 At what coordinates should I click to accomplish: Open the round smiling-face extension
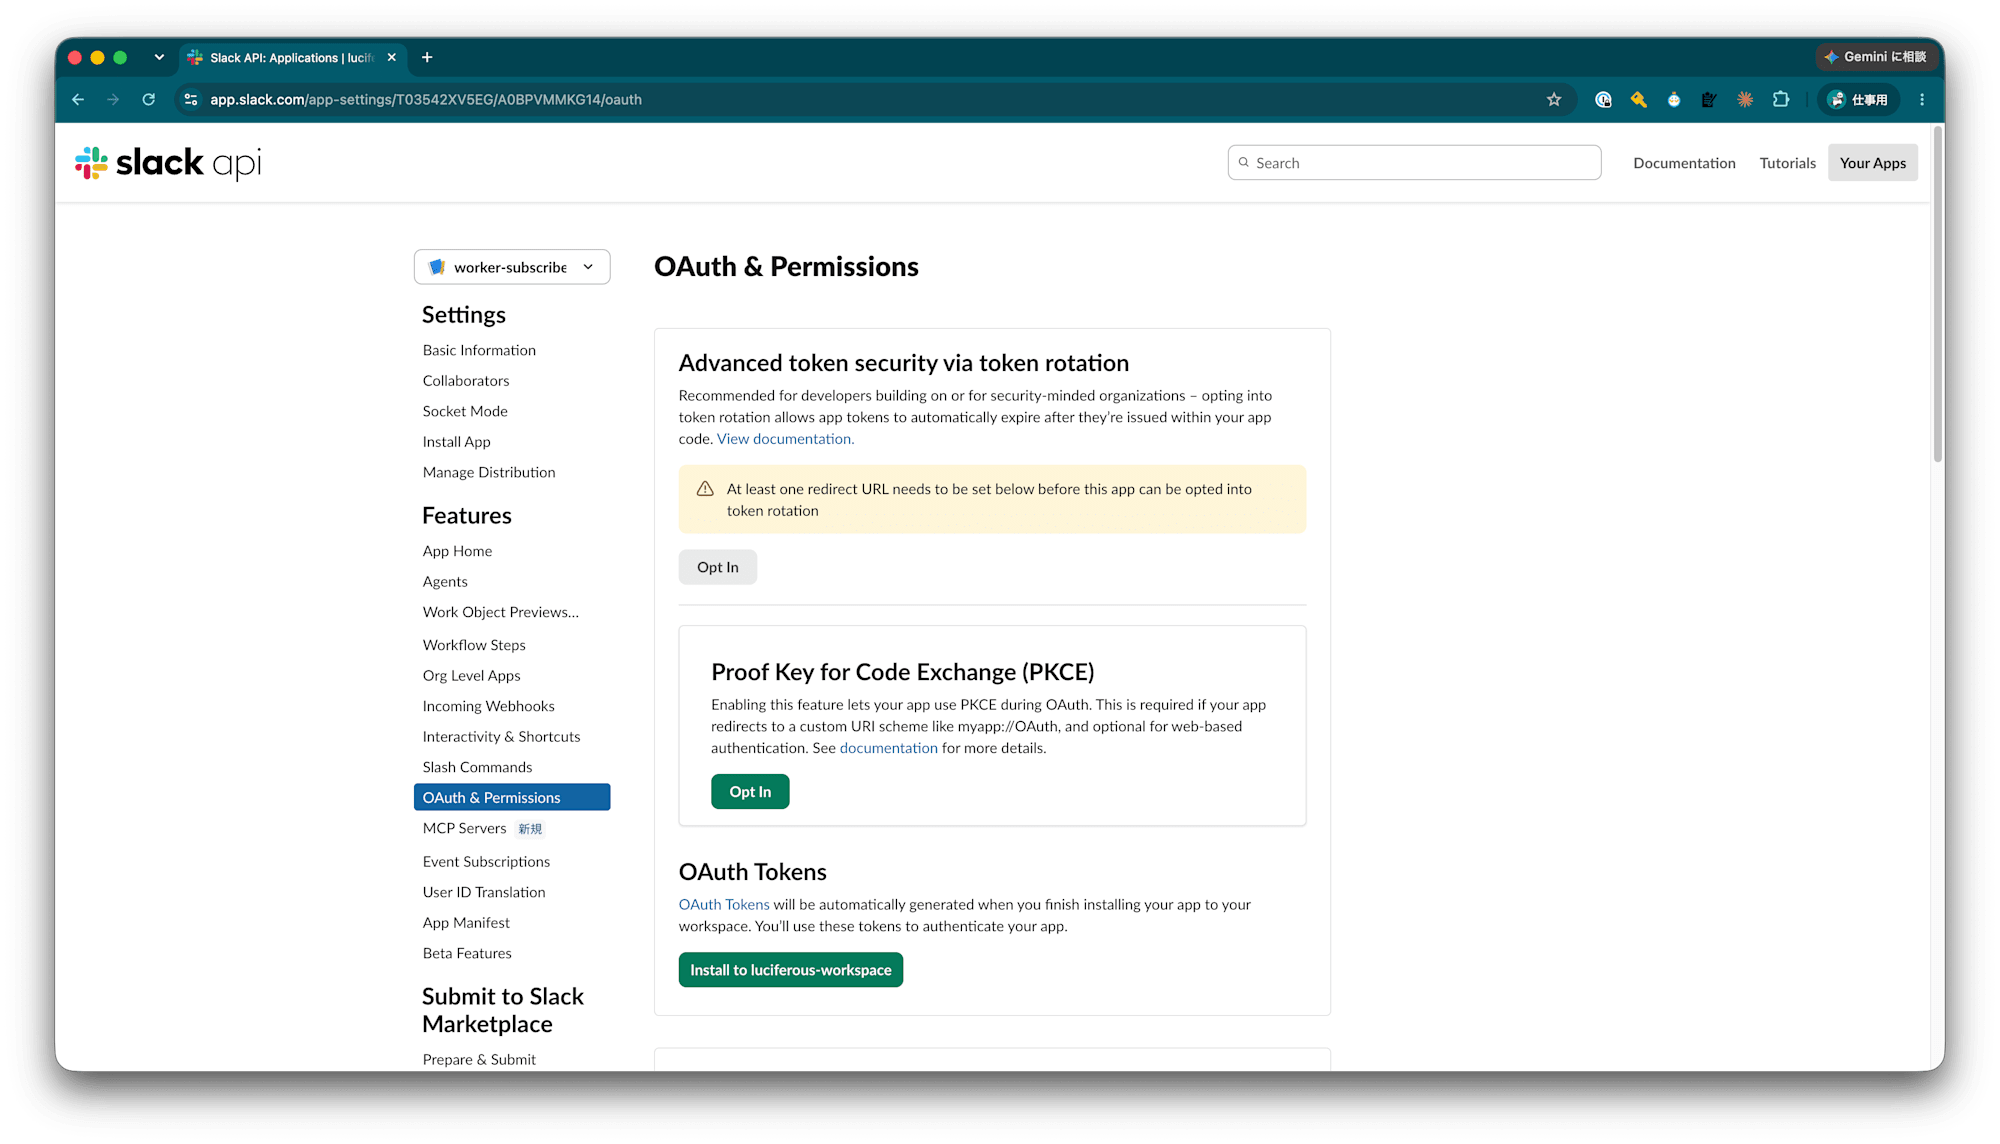(x=1674, y=100)
